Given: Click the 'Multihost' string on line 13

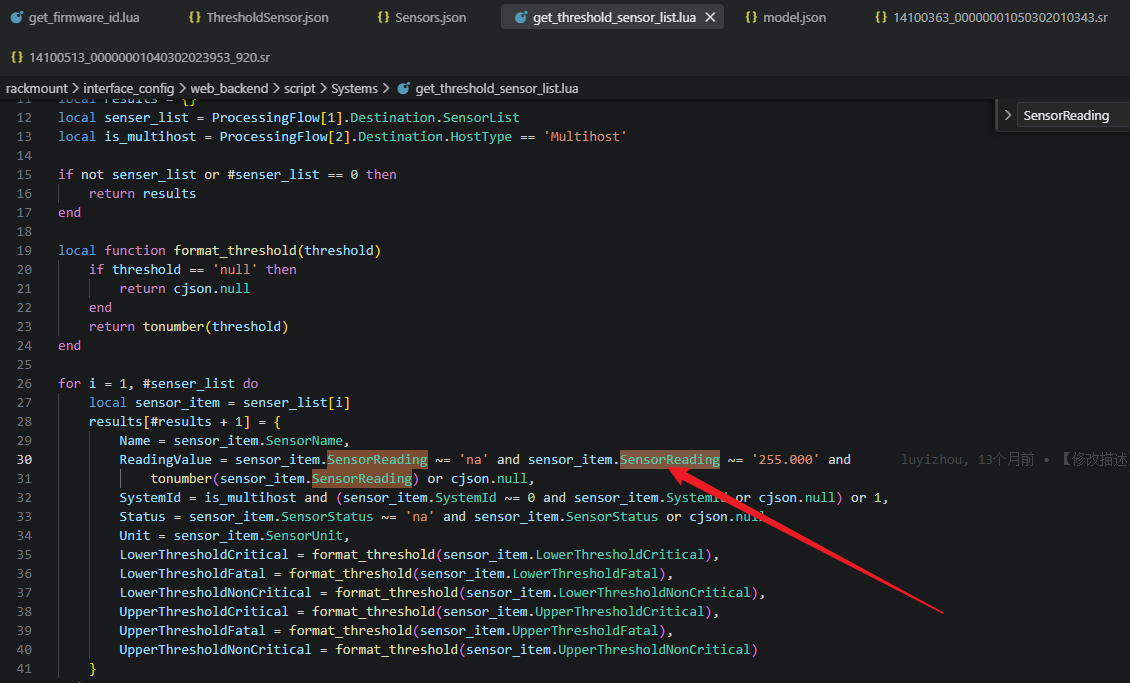Looking at the screenshot, I should pos(584,137).
